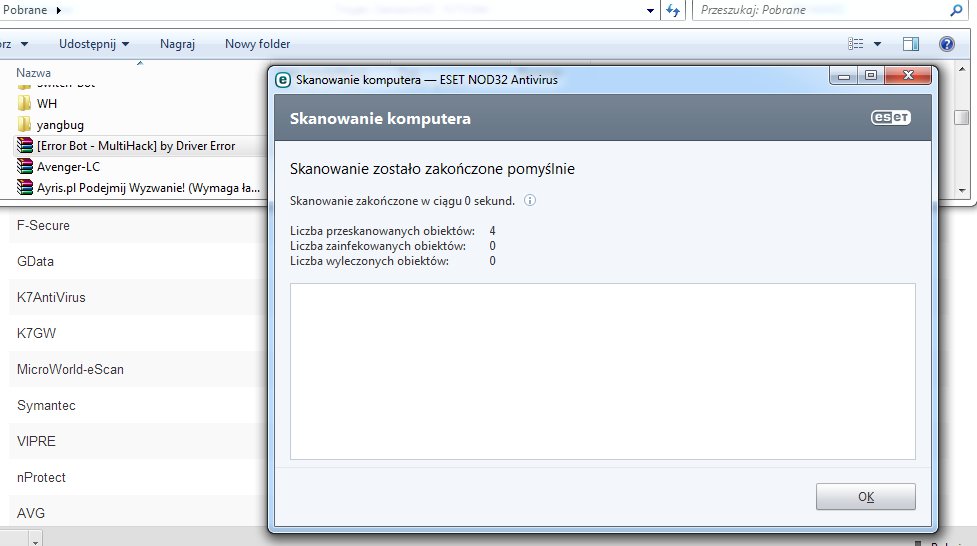Click the ESET logo in the dialog header
The height and width of the screenshot is (546, 977).
[x=890, y=118]
